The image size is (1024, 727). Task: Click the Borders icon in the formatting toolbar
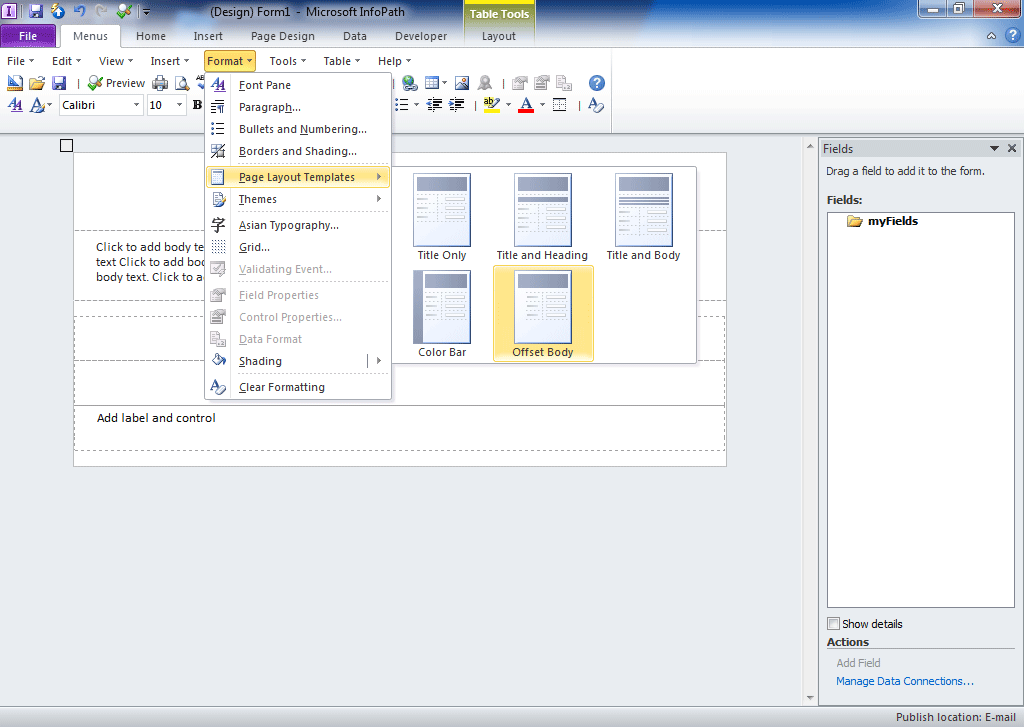pos(560,105)
